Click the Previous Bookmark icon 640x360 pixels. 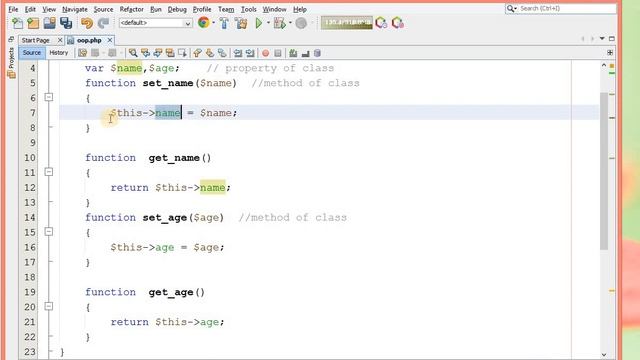(x=198, y=53)
